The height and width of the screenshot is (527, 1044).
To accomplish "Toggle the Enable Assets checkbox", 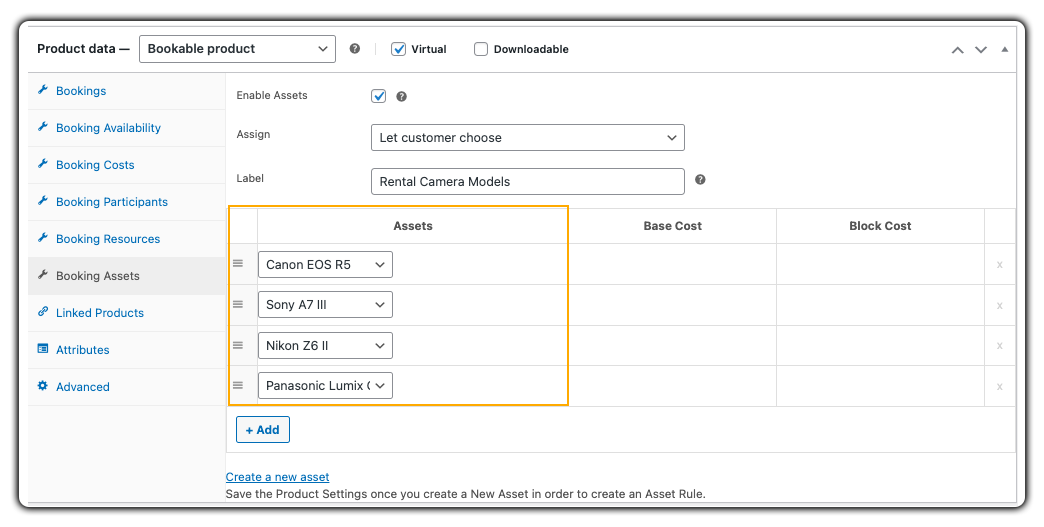I will [378, 96].
